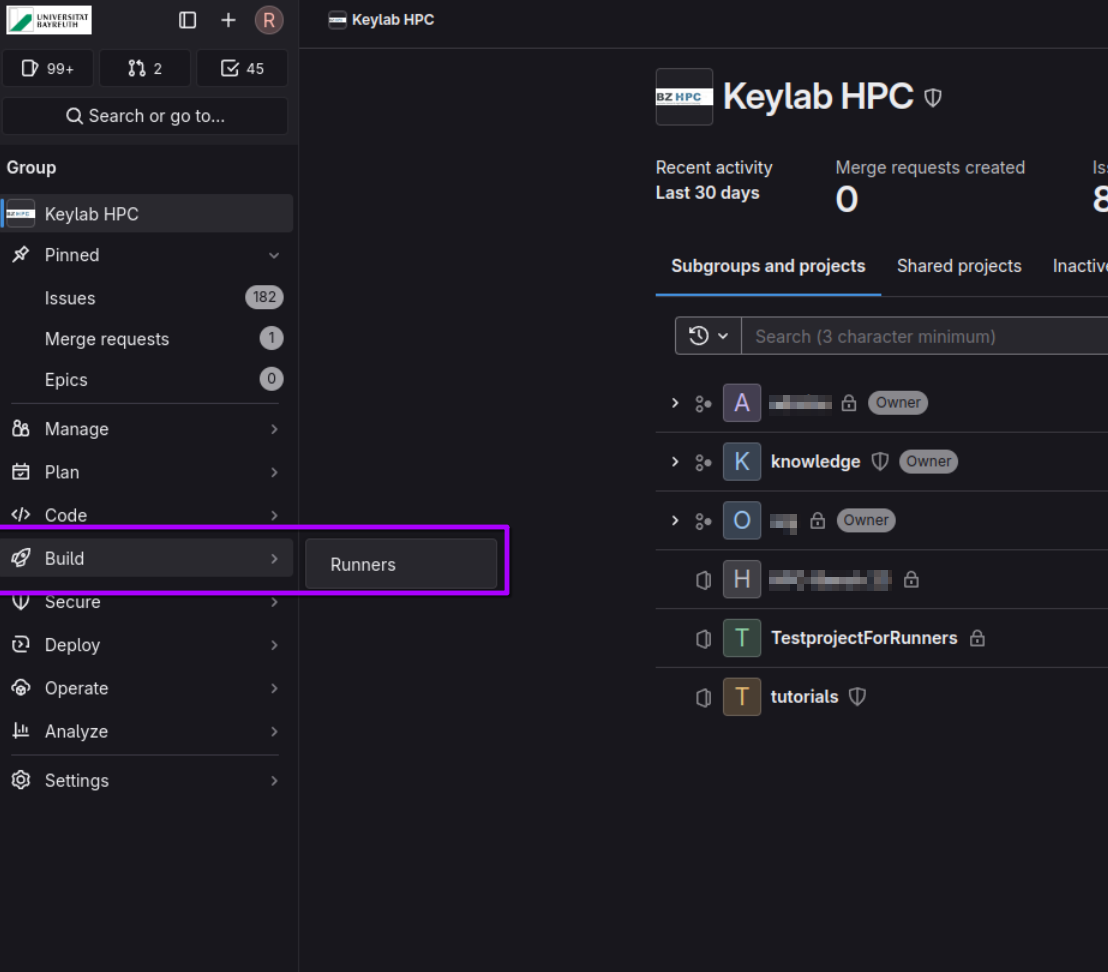Click the Pinned pin icon
The height and width of the screenshot is (972, 1108).
(20, 254)
